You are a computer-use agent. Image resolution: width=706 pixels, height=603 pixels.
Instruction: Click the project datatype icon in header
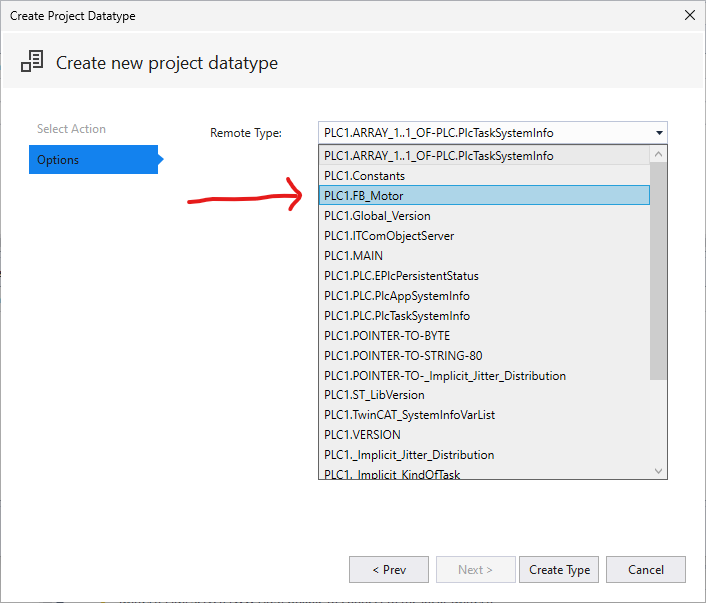tap(32, 61)
